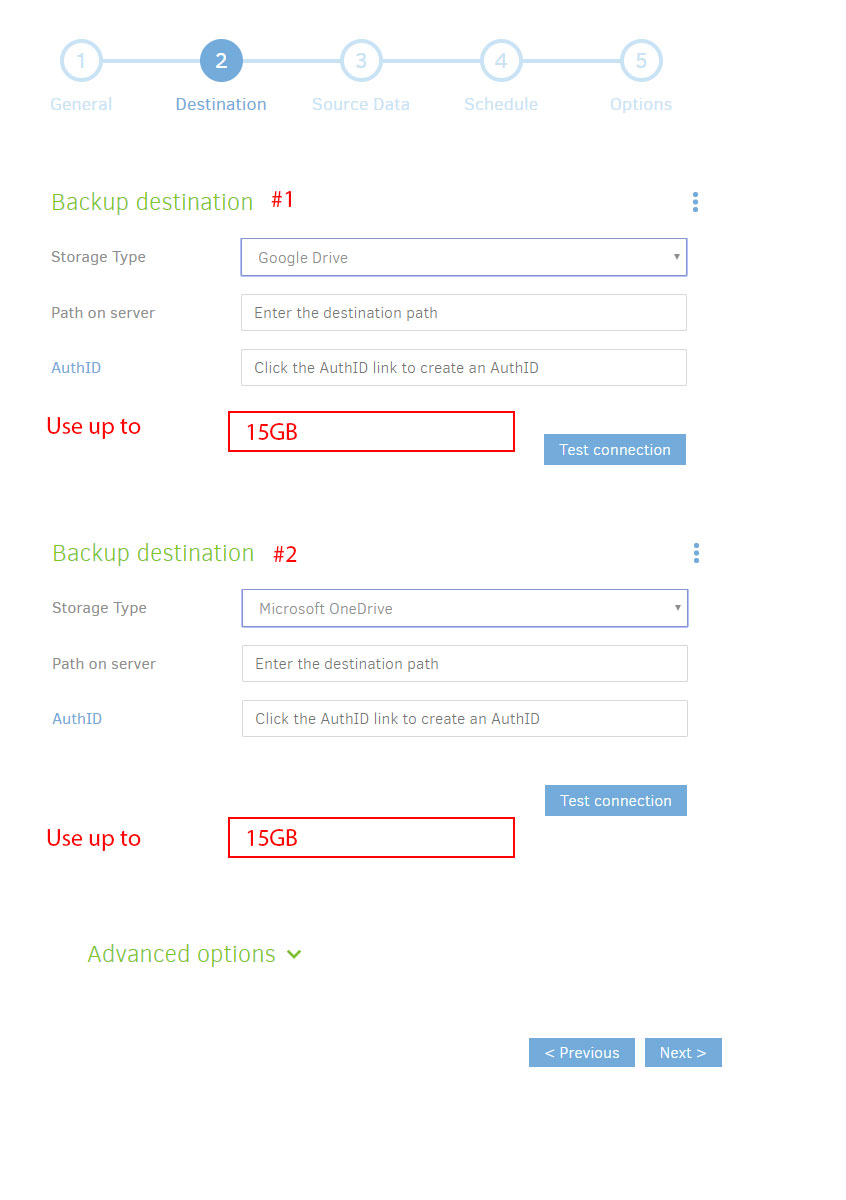
Task: Open the kebab menu for Backup destination #2
Action: 696,553
